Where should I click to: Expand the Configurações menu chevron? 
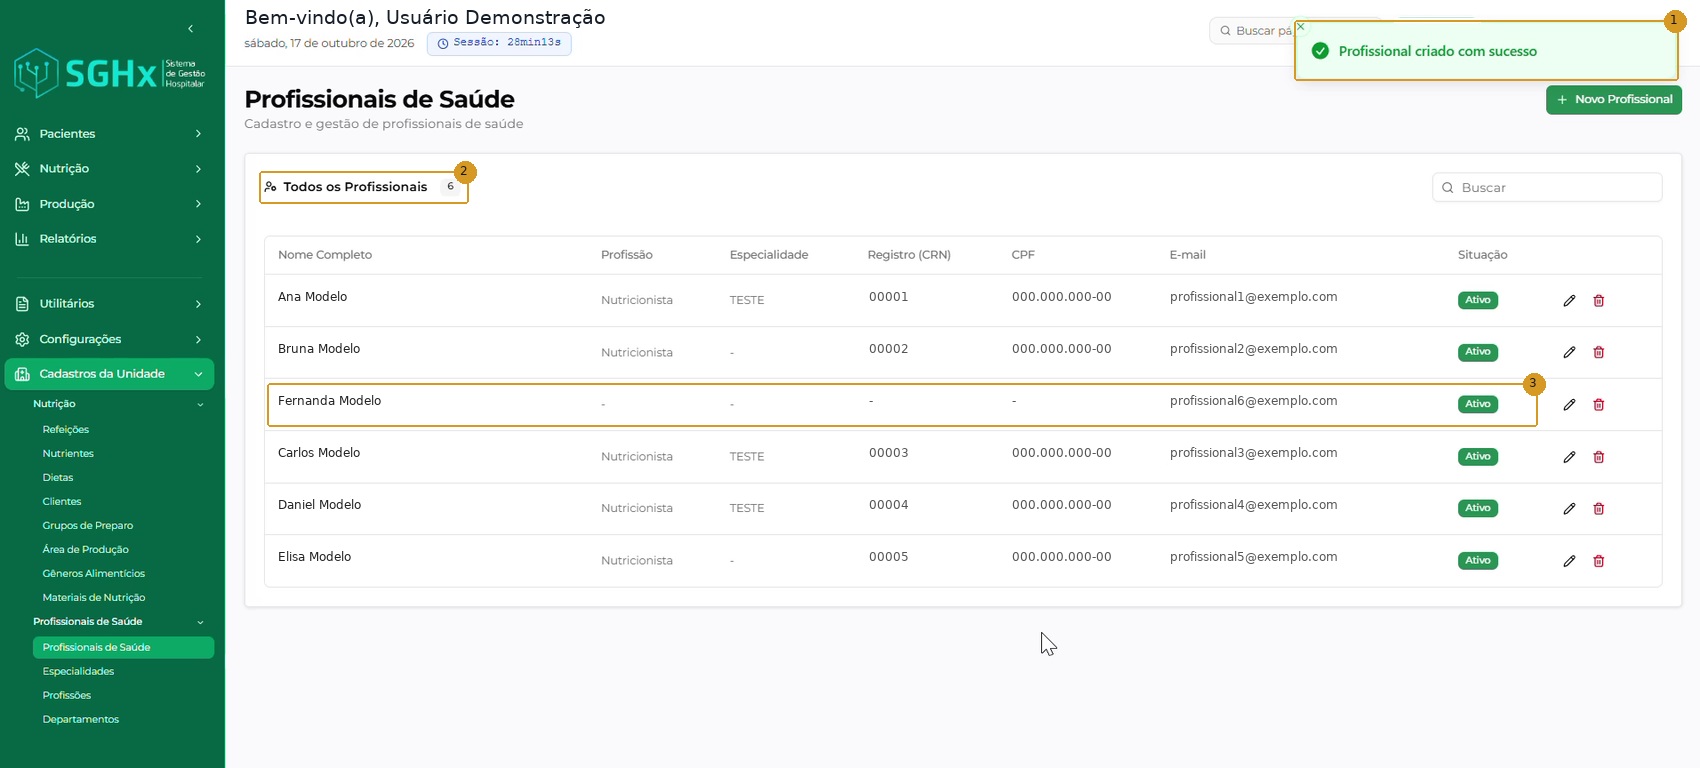pos(198,339)
